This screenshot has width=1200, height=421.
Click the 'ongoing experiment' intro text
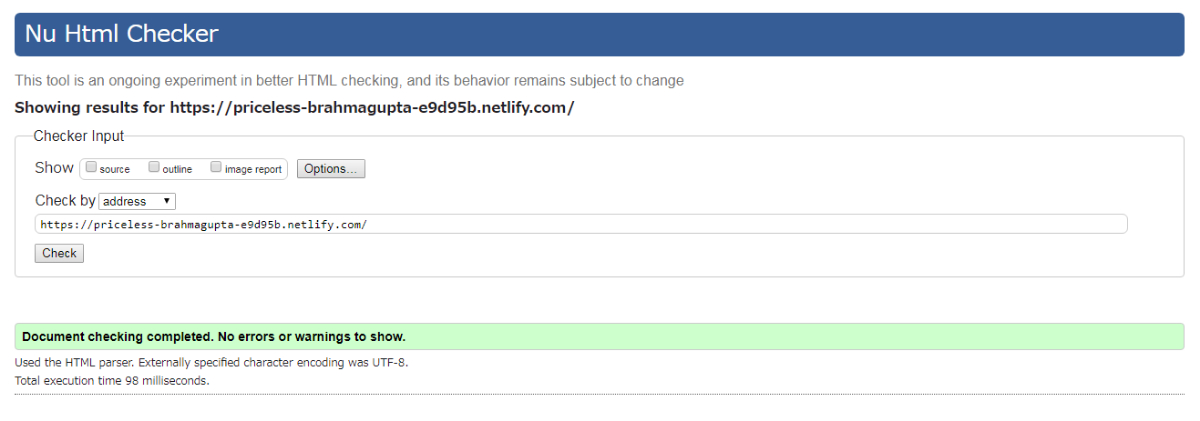349,80
